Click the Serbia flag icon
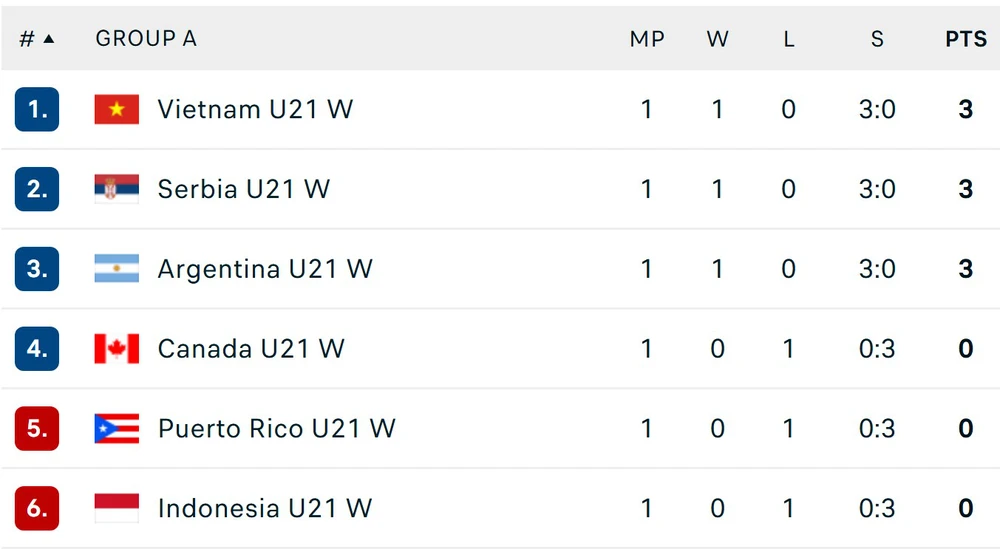1000x549 pixels. 117,189
